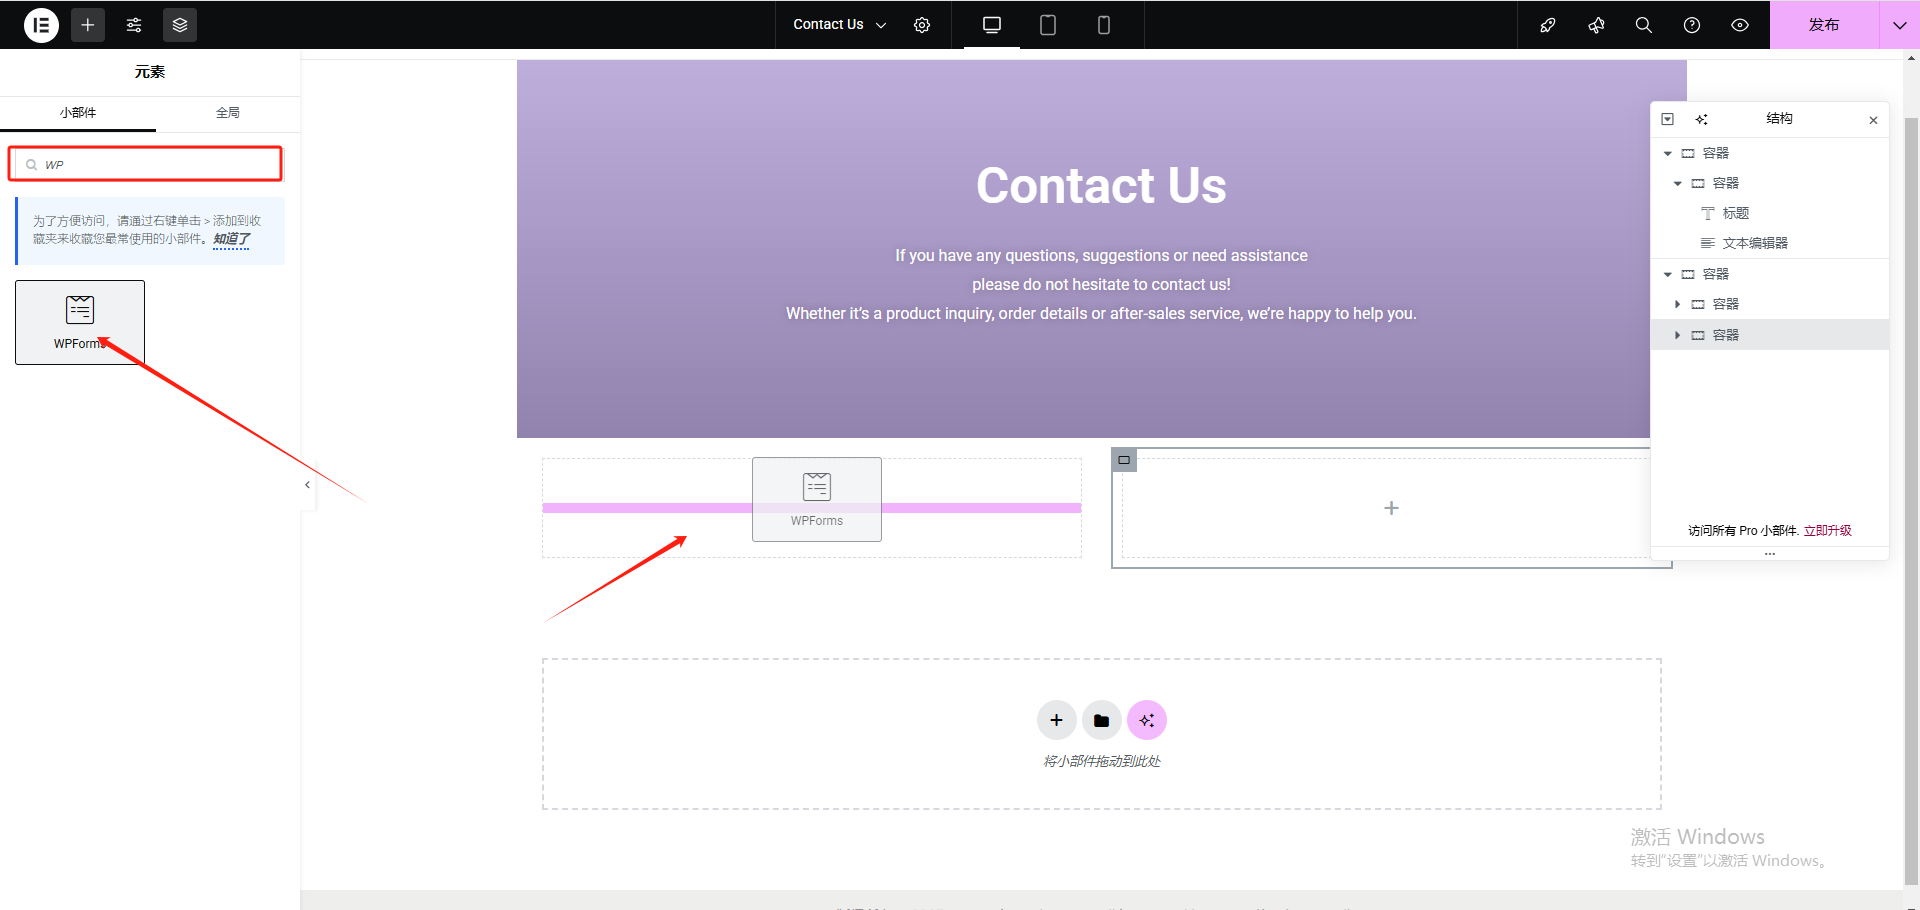Viewport: 1920px width, 910px height.
Task: Select the 小部件 tab
Action: pyautogui.click(x=78, y=113)
